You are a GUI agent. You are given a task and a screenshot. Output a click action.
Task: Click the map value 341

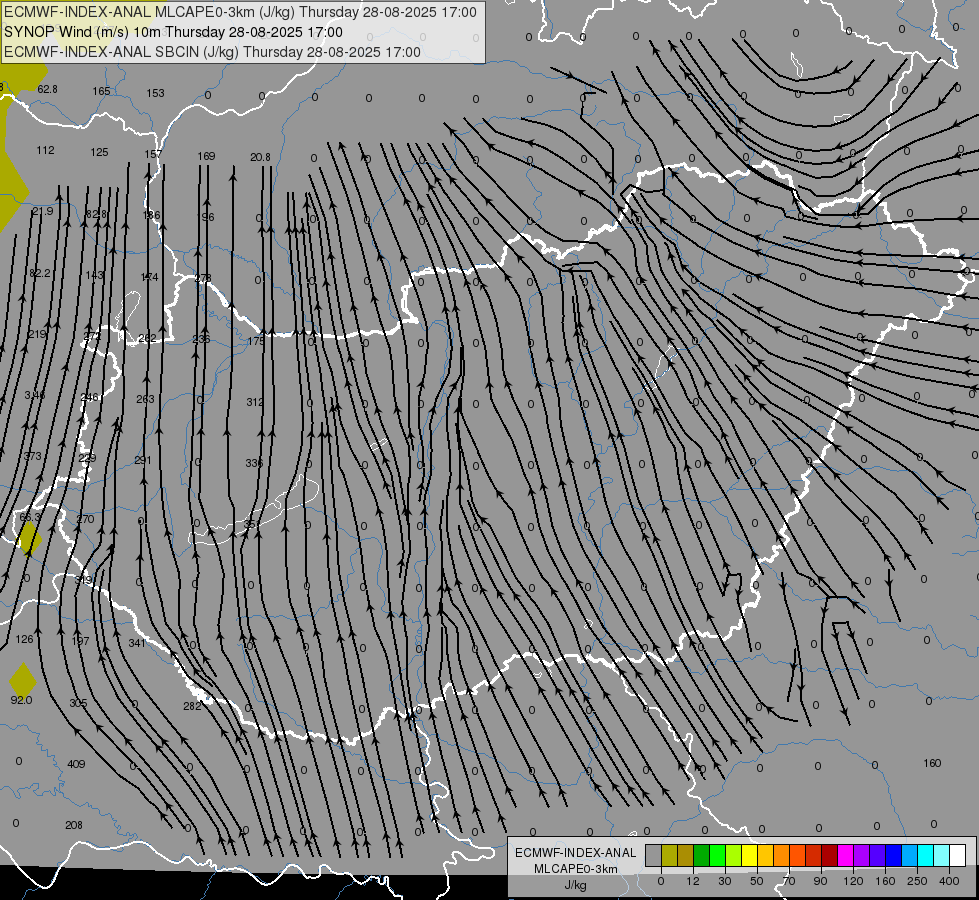pyautogui.click(x=137, y=643)
